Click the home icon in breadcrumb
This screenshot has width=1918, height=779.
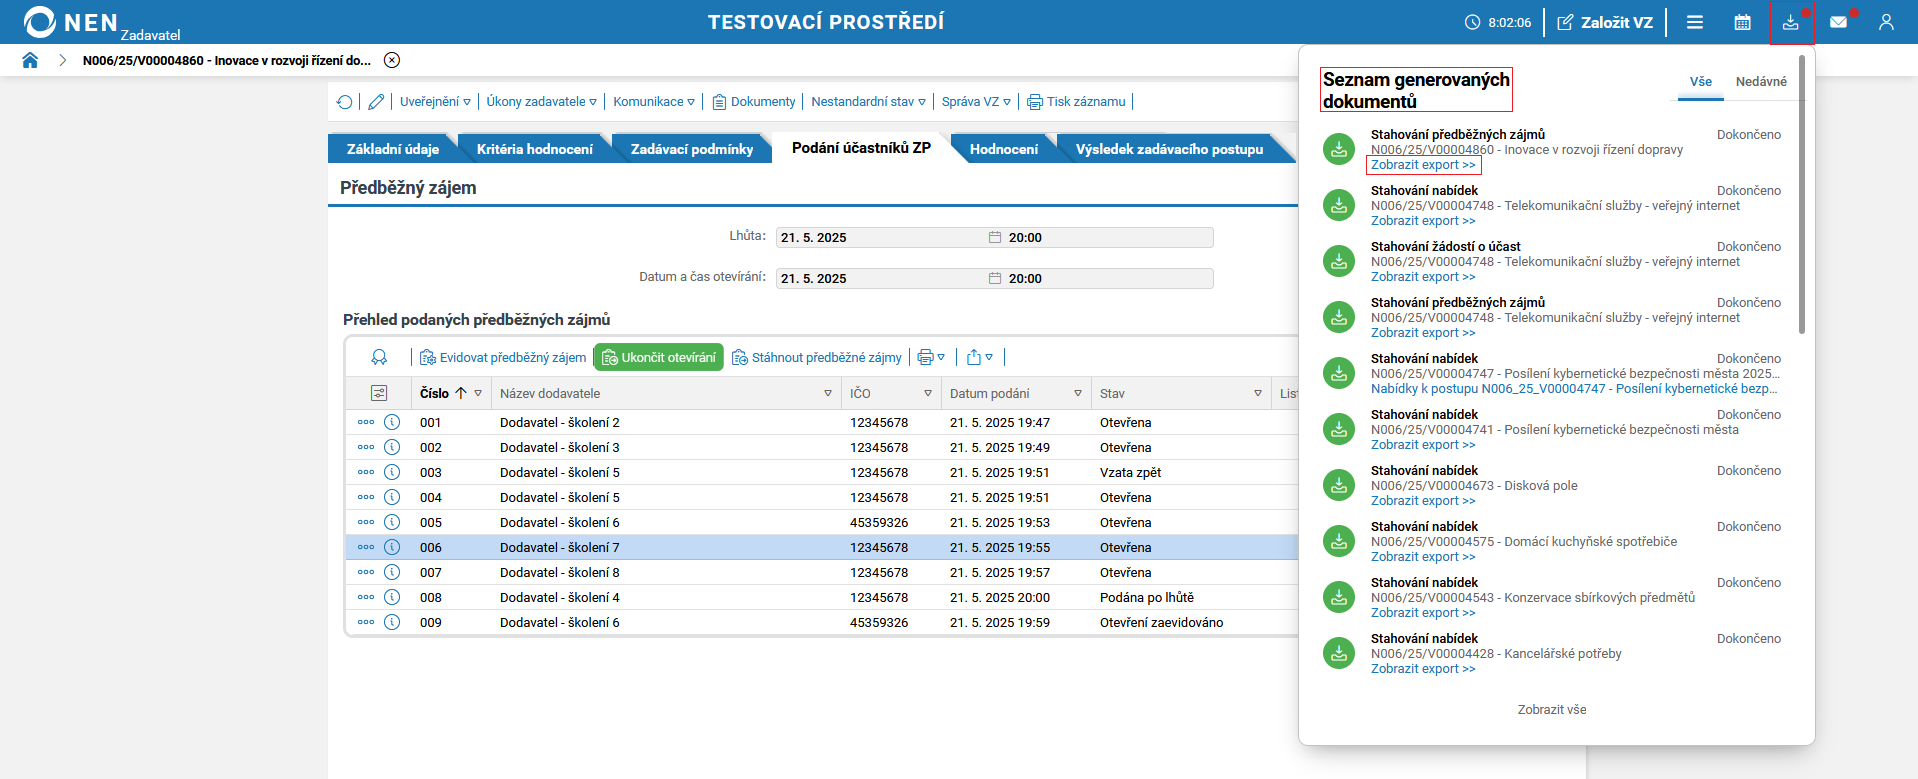pyautogui.click(x=30, y=60)
